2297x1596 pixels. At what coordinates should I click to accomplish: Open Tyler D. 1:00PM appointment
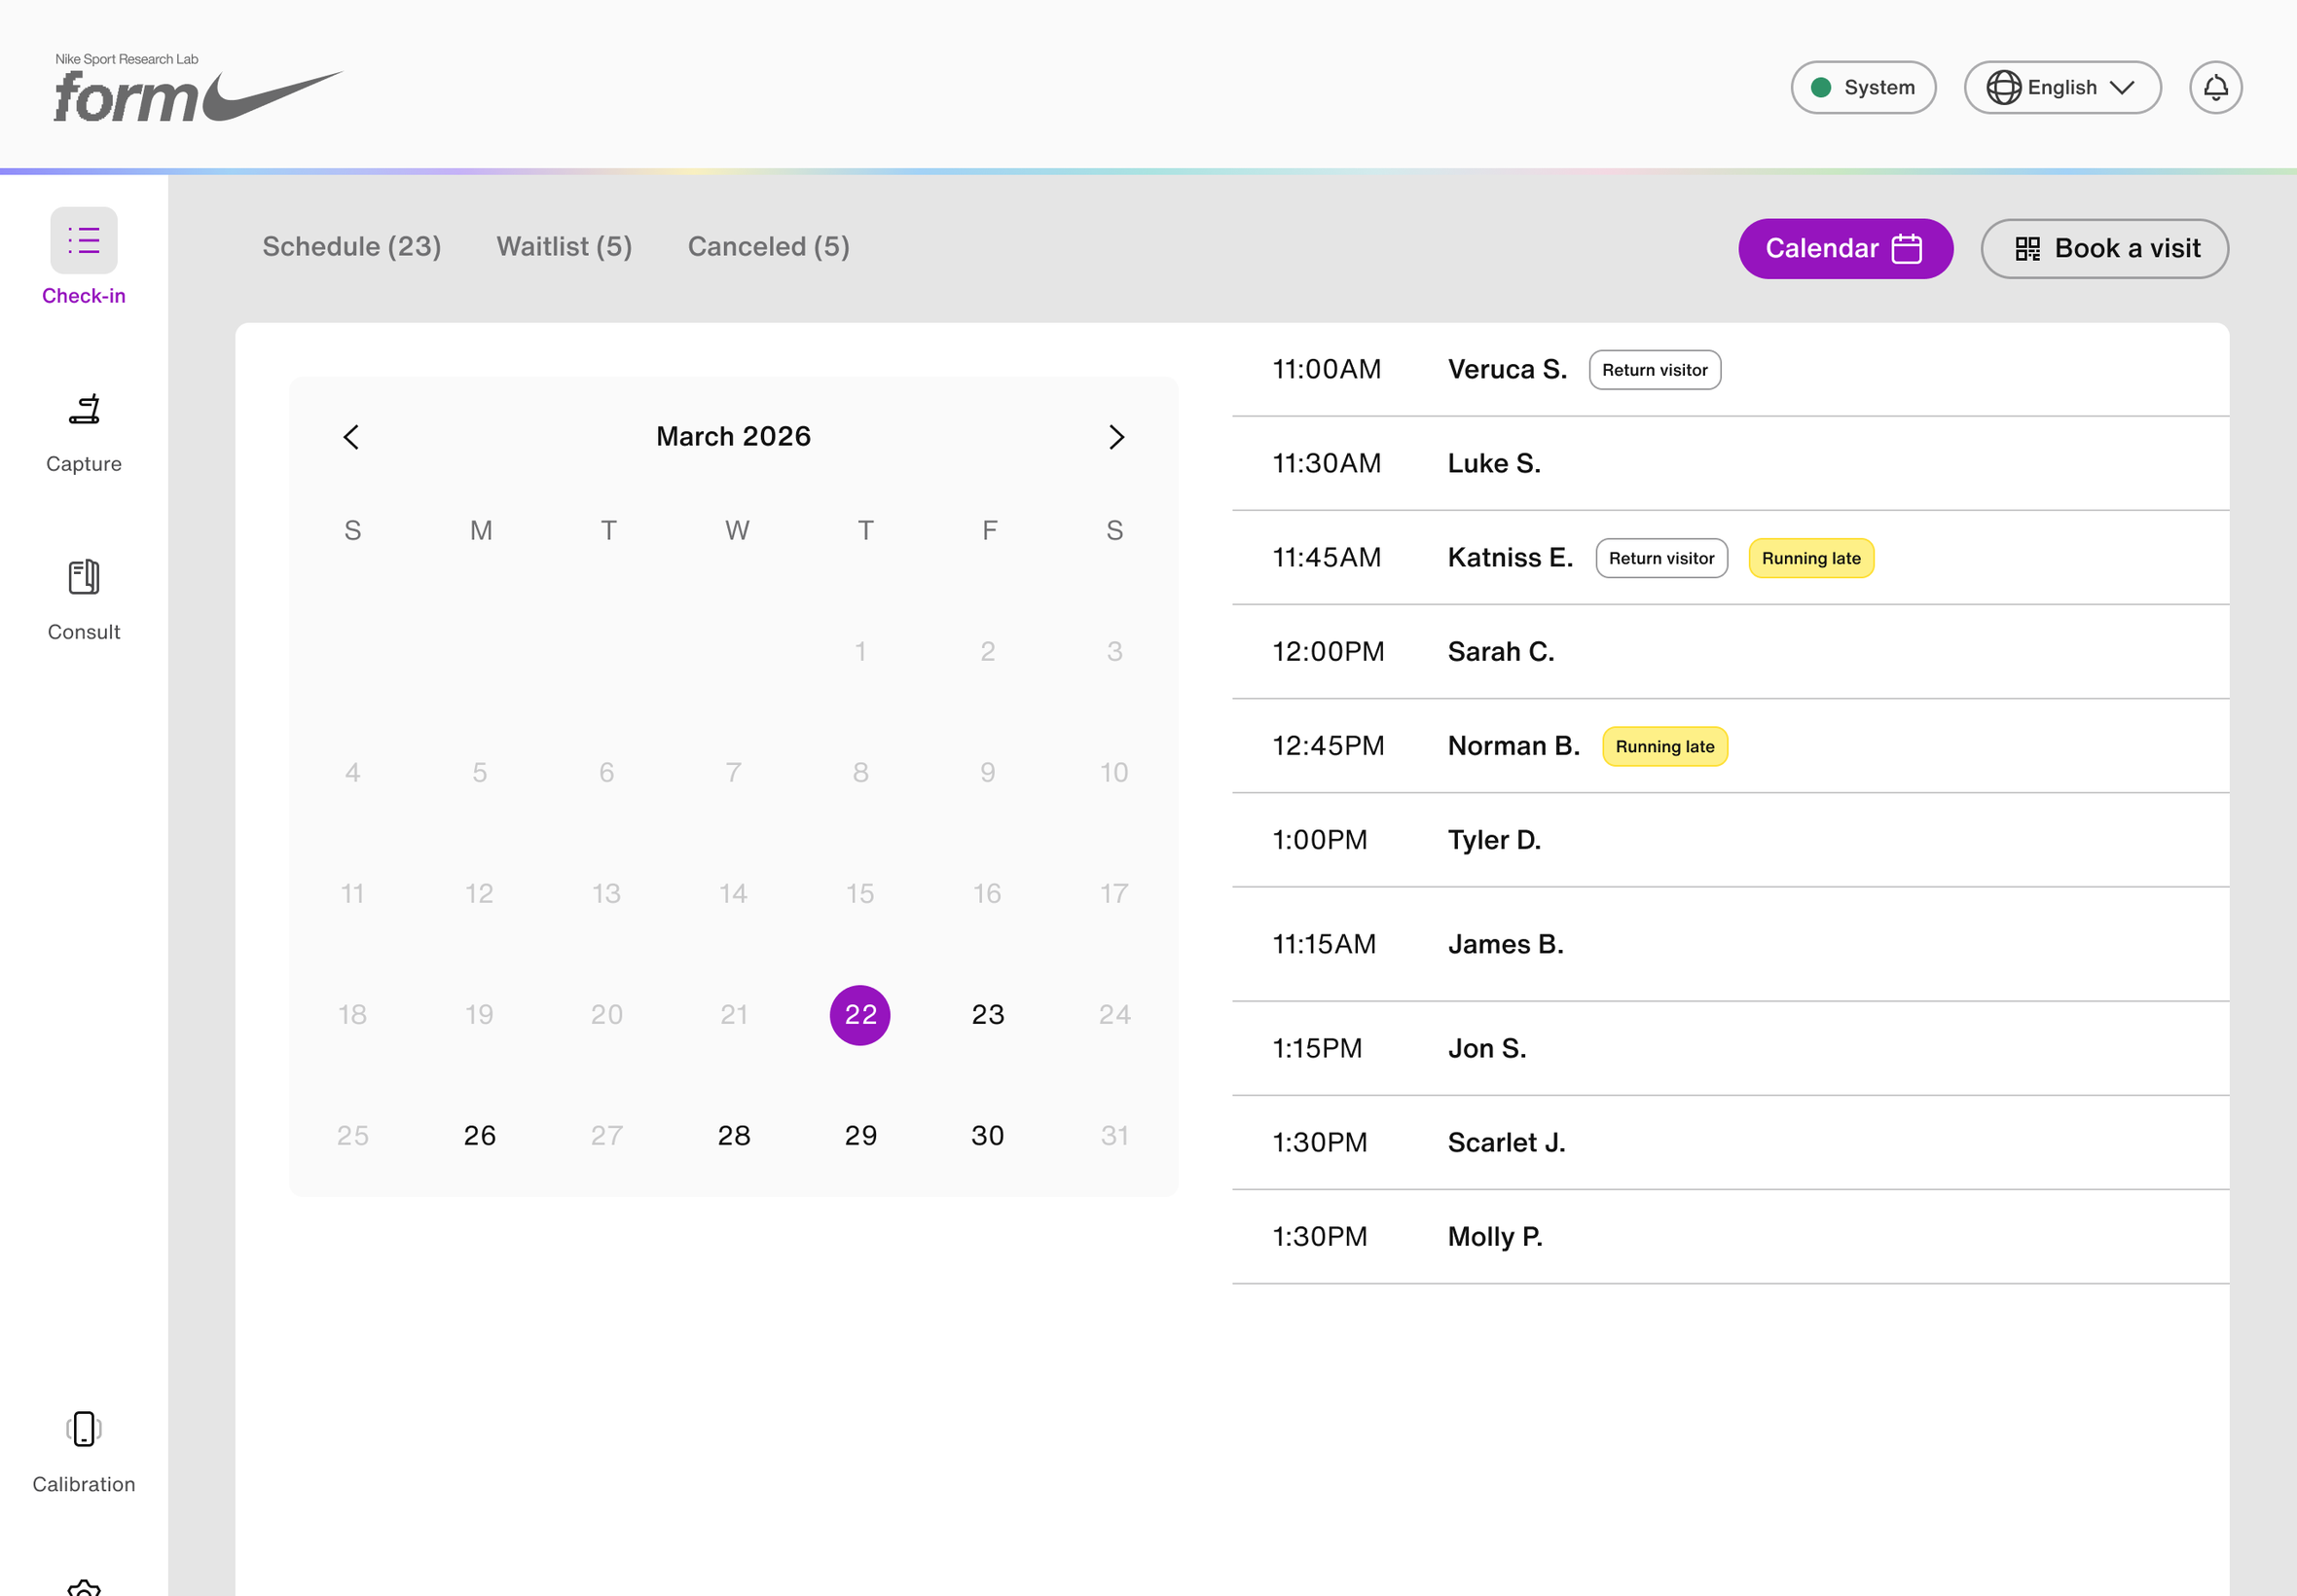(x=1730, y=840)
